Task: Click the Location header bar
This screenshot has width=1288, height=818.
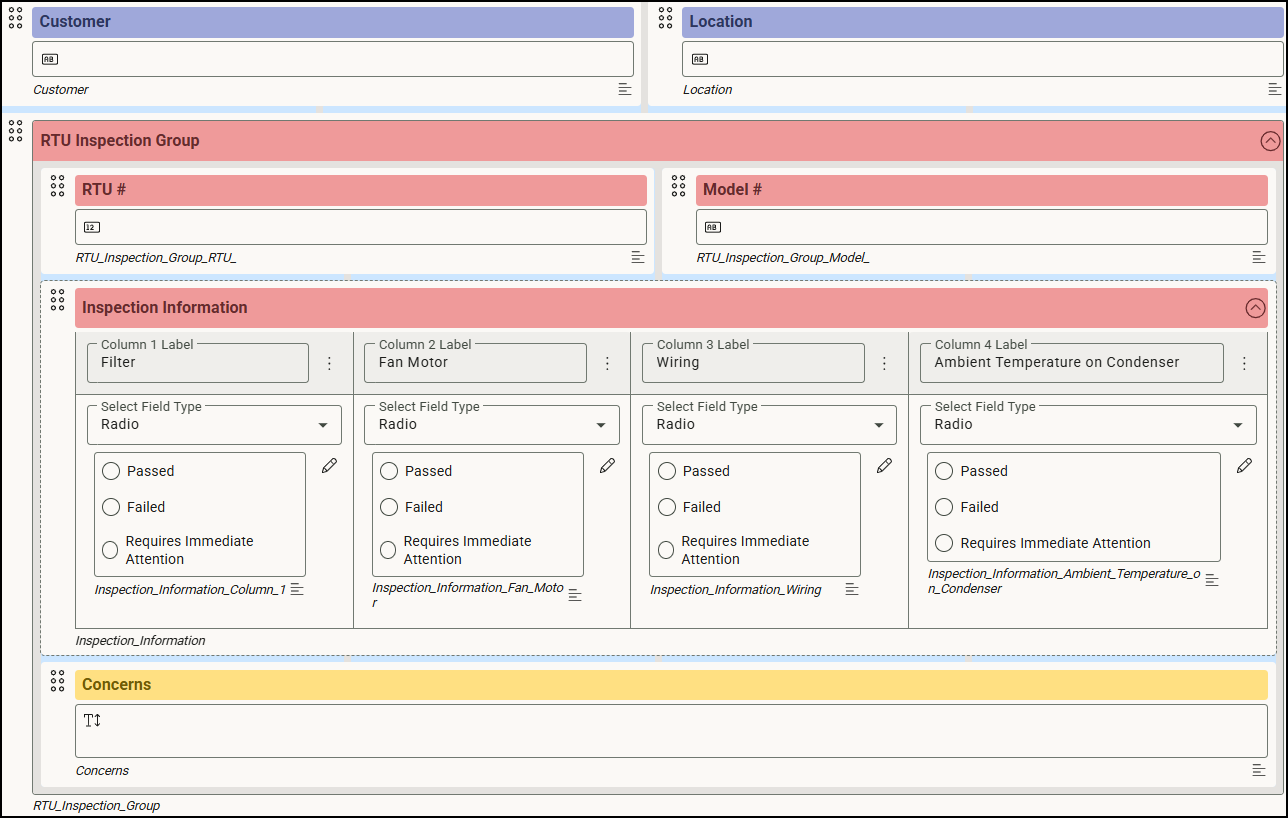Action: point(981,22)
